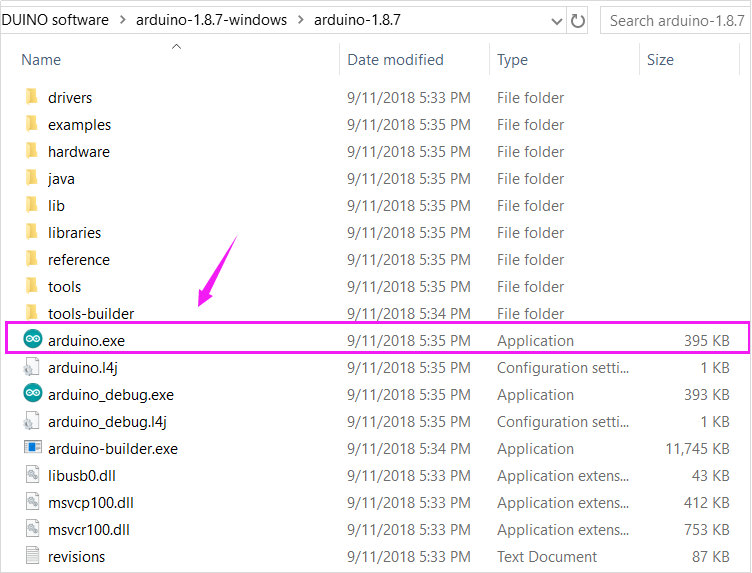Image resolution: width=752 pixels, height=573 pixels.
Task: Click the 753 KB size value
Action: click(706, 530)
